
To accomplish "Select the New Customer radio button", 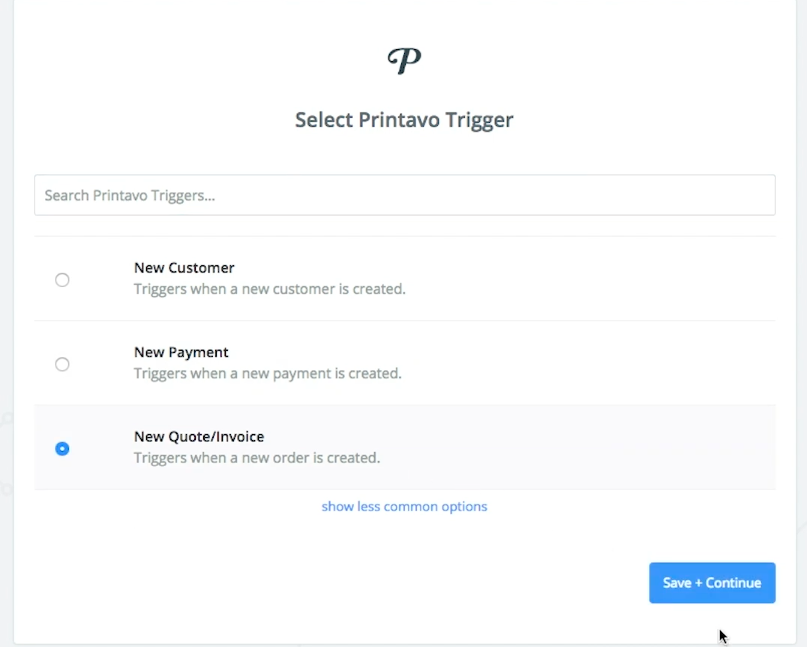I will [62, 279].
